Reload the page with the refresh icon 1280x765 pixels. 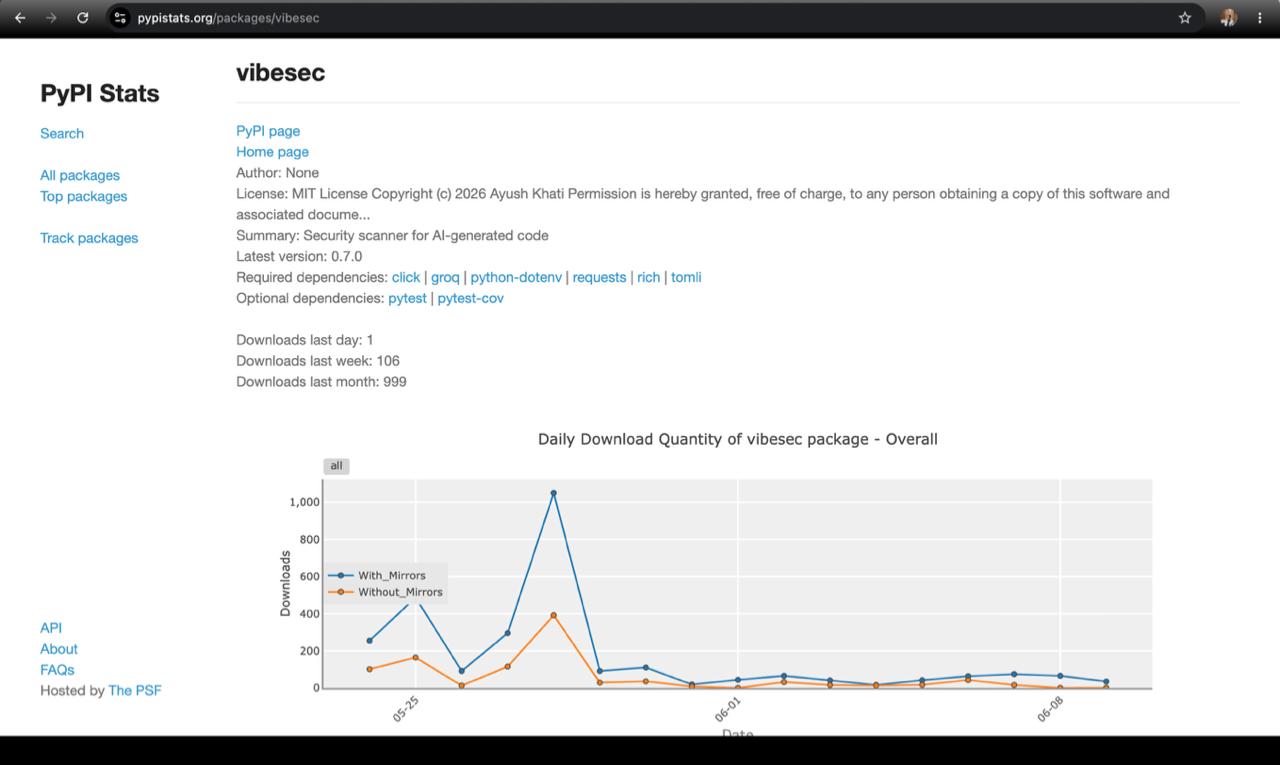coord(83,18)
